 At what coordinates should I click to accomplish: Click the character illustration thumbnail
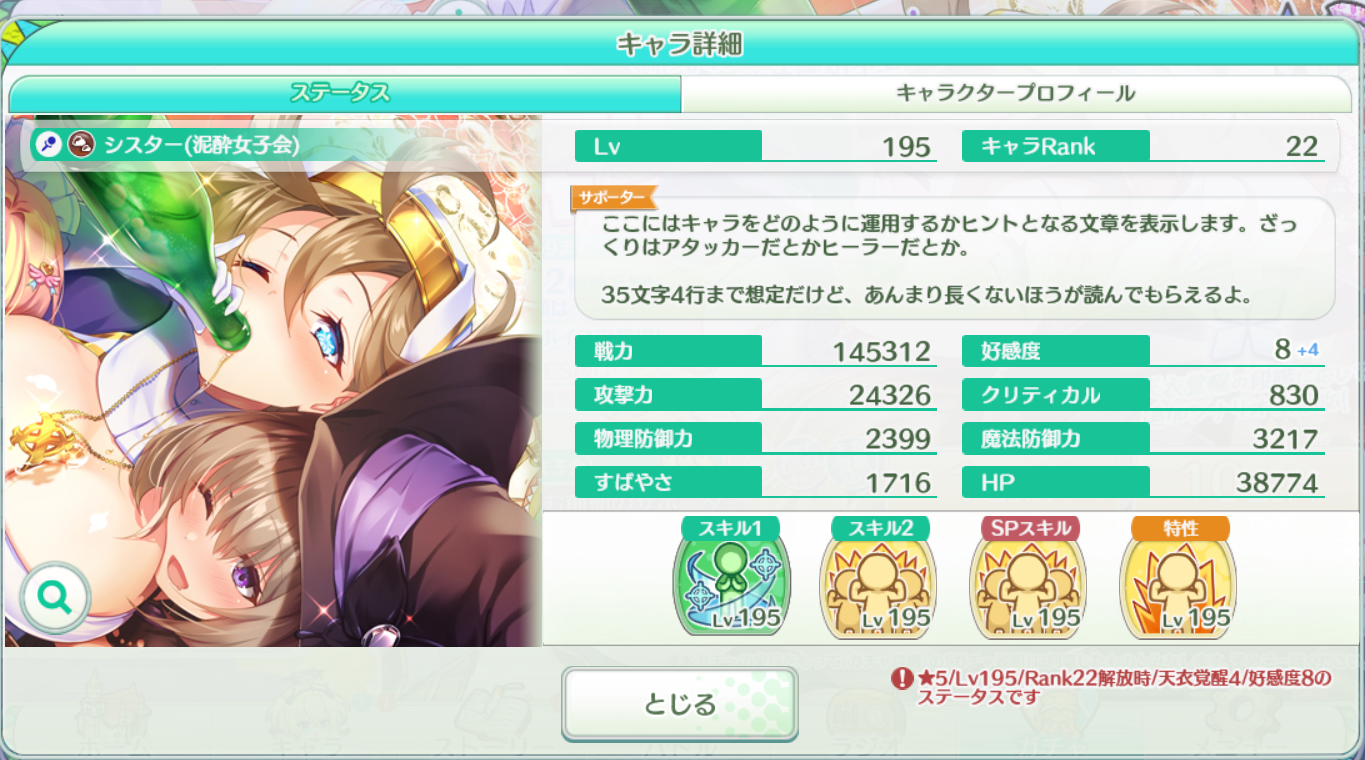pyautogui.click(x=273, y=382)
